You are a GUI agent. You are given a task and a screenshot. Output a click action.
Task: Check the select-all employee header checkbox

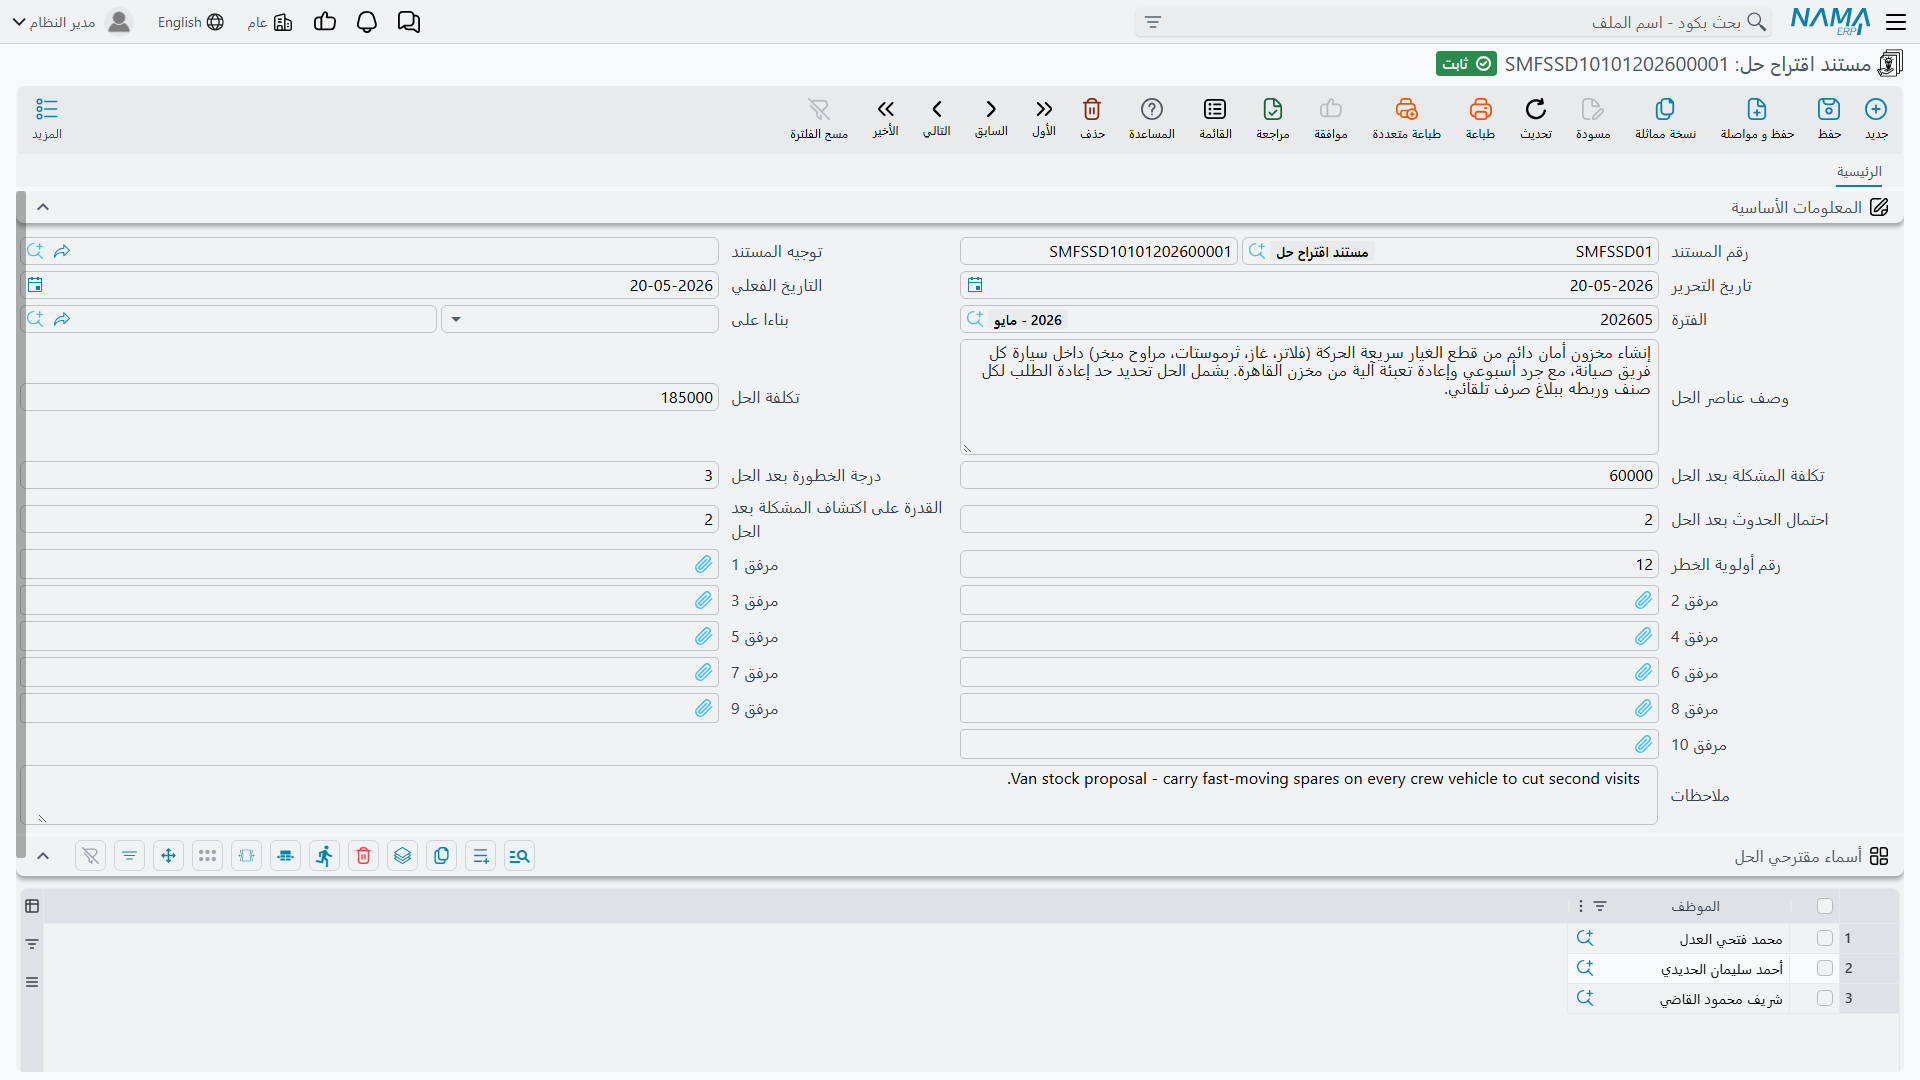(1825, 906)
